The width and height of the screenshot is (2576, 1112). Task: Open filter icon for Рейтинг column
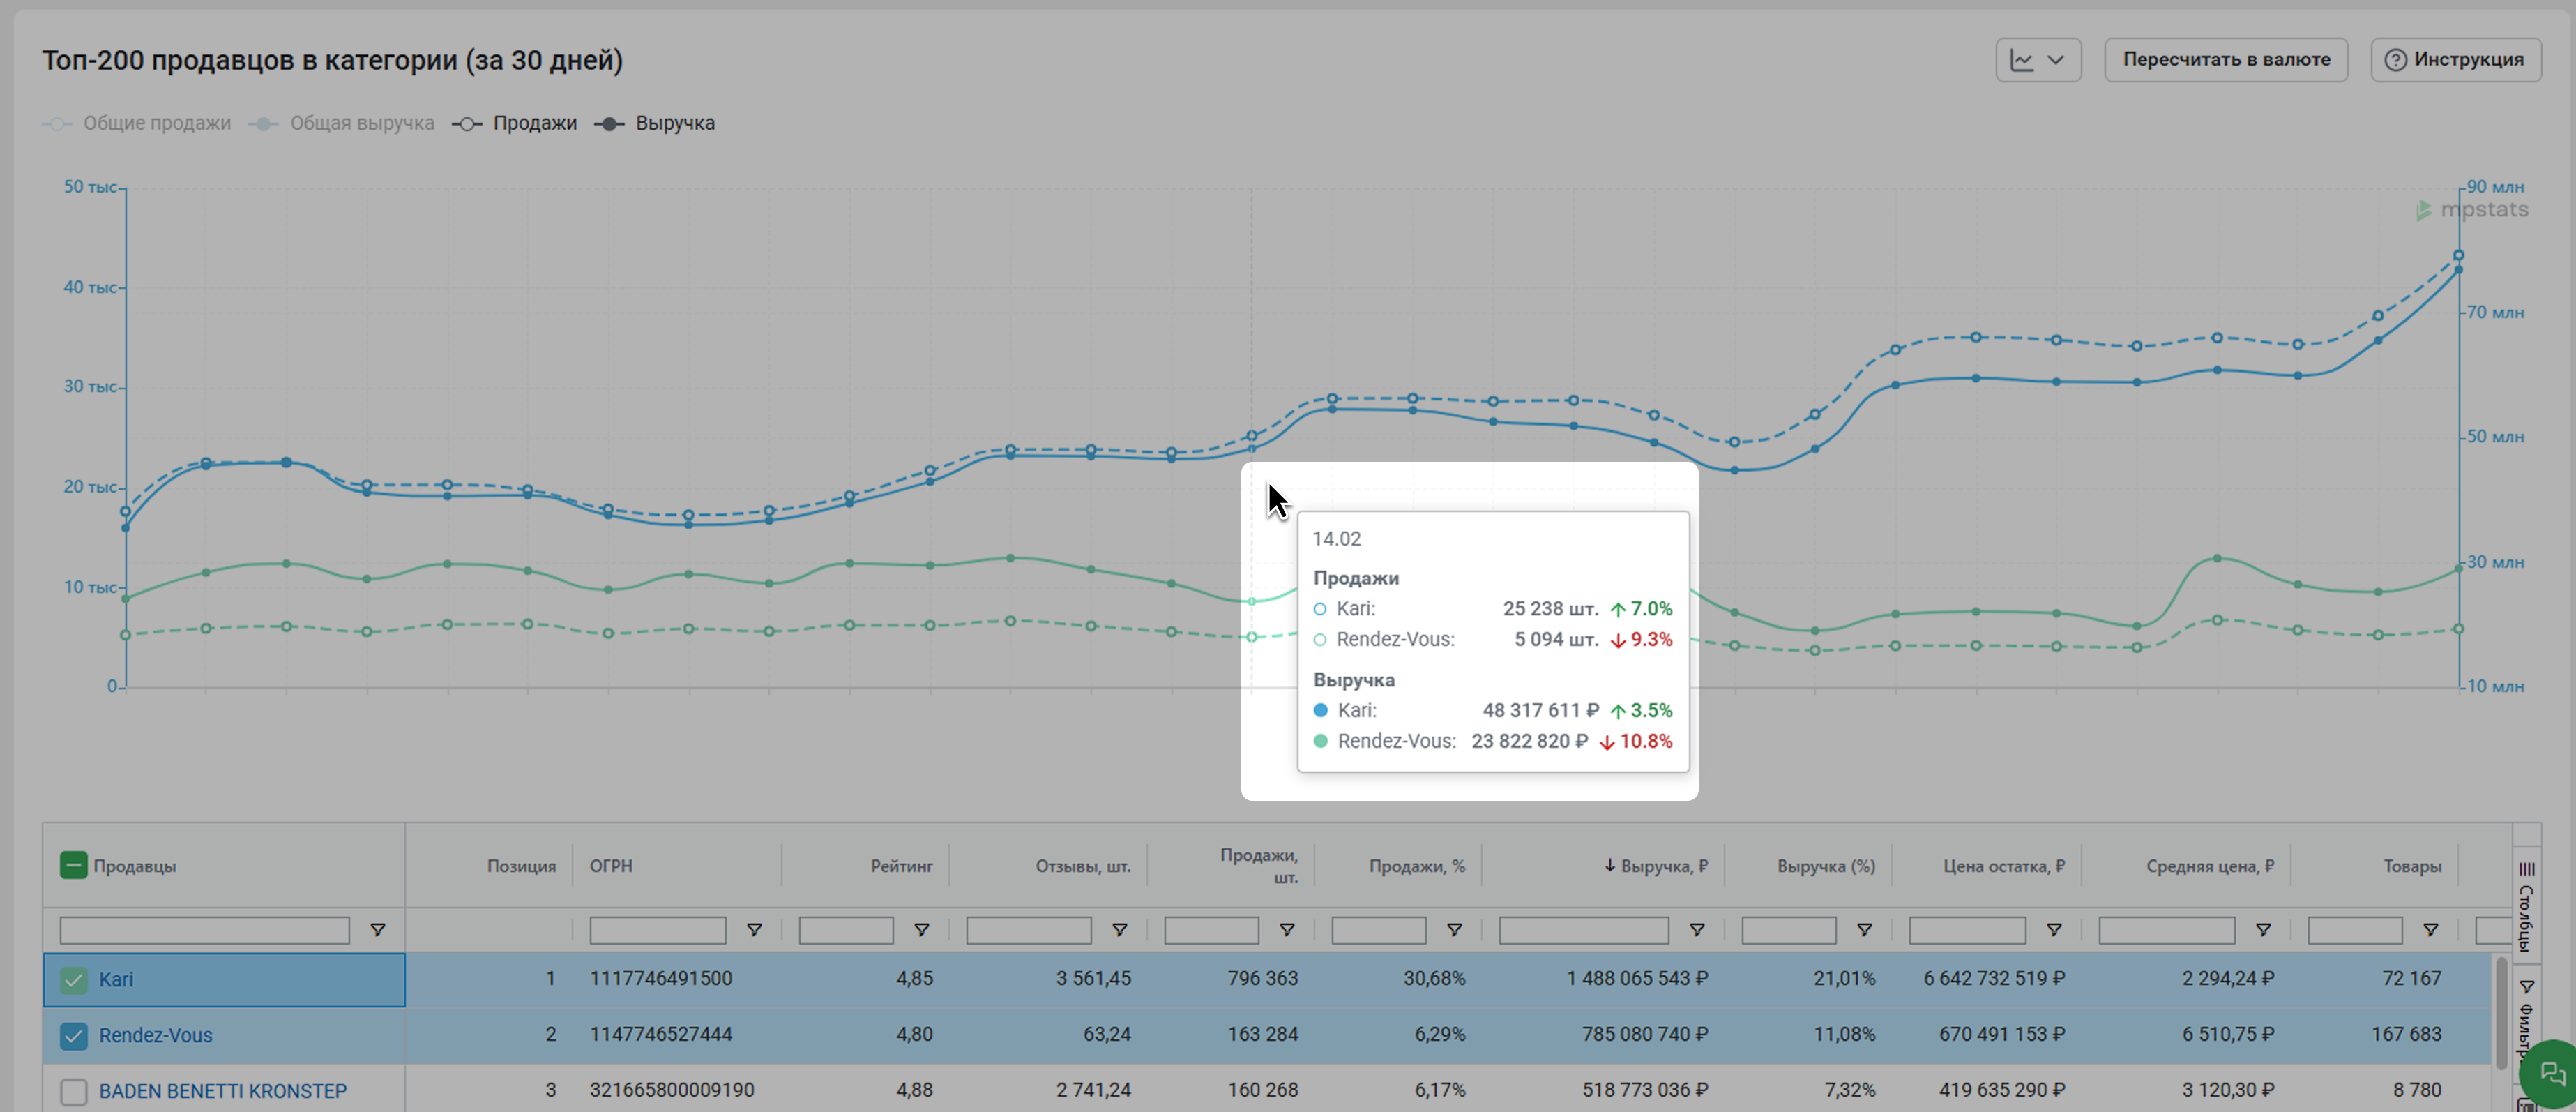pyautogui.click(x=921, y=930)
